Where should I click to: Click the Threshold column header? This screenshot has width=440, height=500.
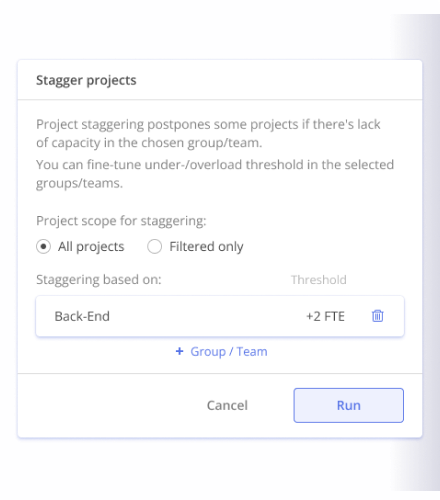pyautogui.click(x=319, y=280)
